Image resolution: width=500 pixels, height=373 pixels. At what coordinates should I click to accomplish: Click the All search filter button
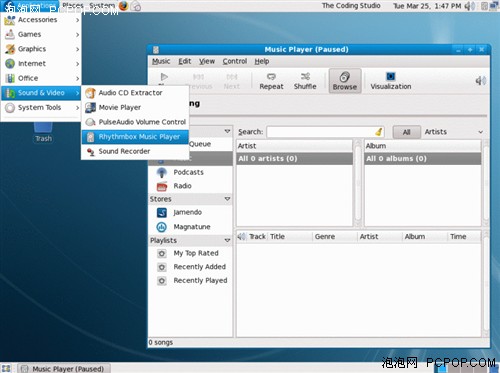pos(406,132)
